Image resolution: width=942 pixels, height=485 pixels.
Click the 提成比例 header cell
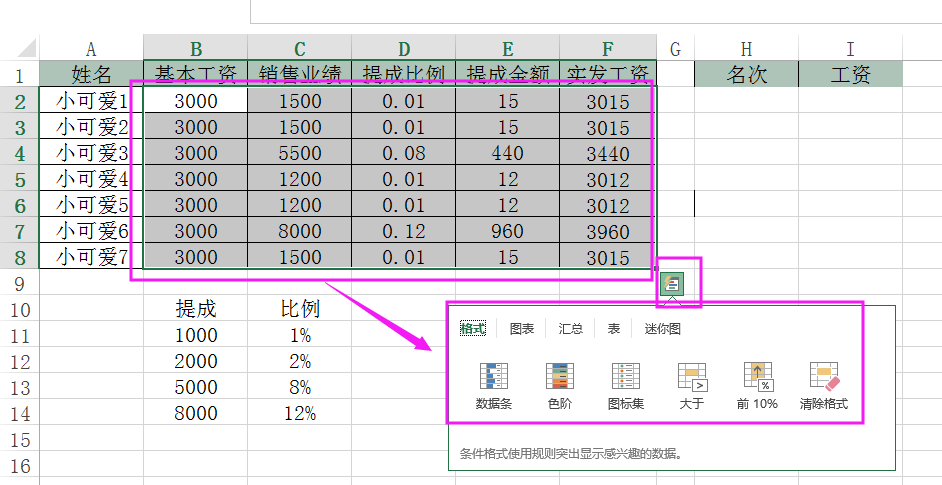[404, 74]
